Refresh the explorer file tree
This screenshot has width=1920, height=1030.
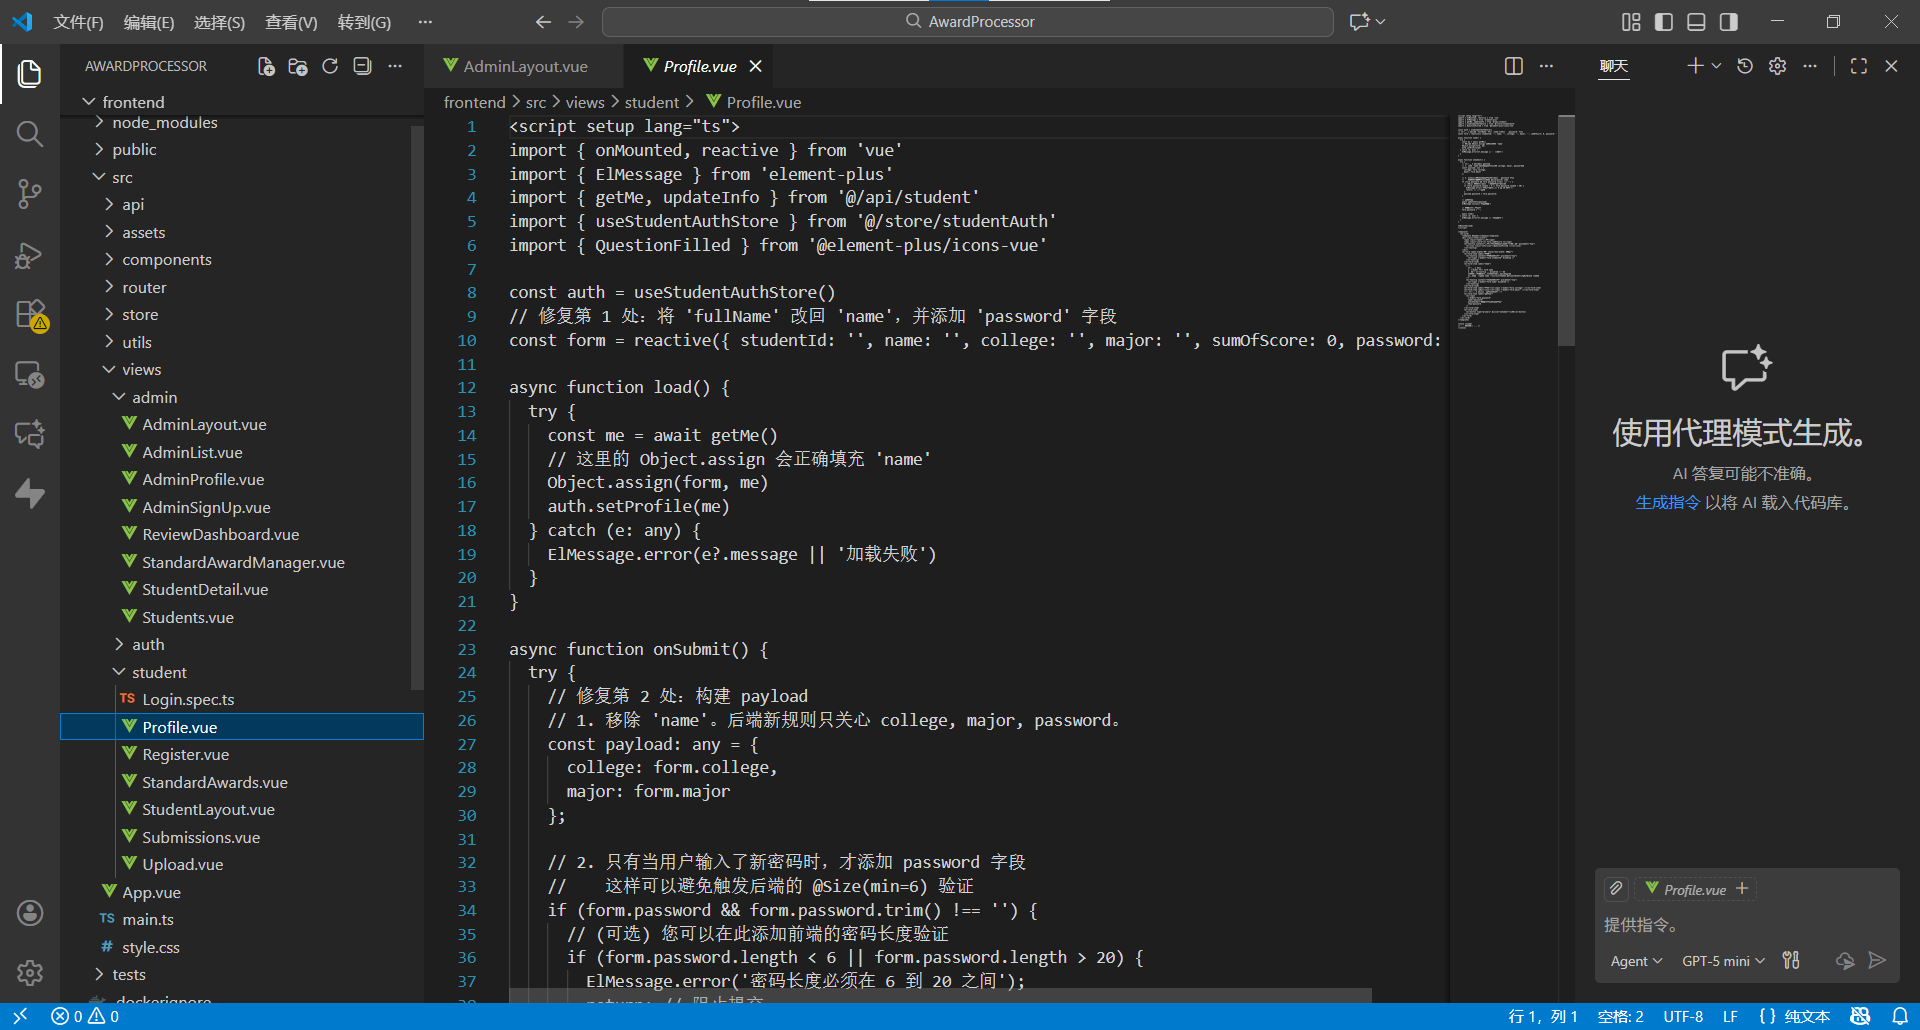tap(330, 66)
